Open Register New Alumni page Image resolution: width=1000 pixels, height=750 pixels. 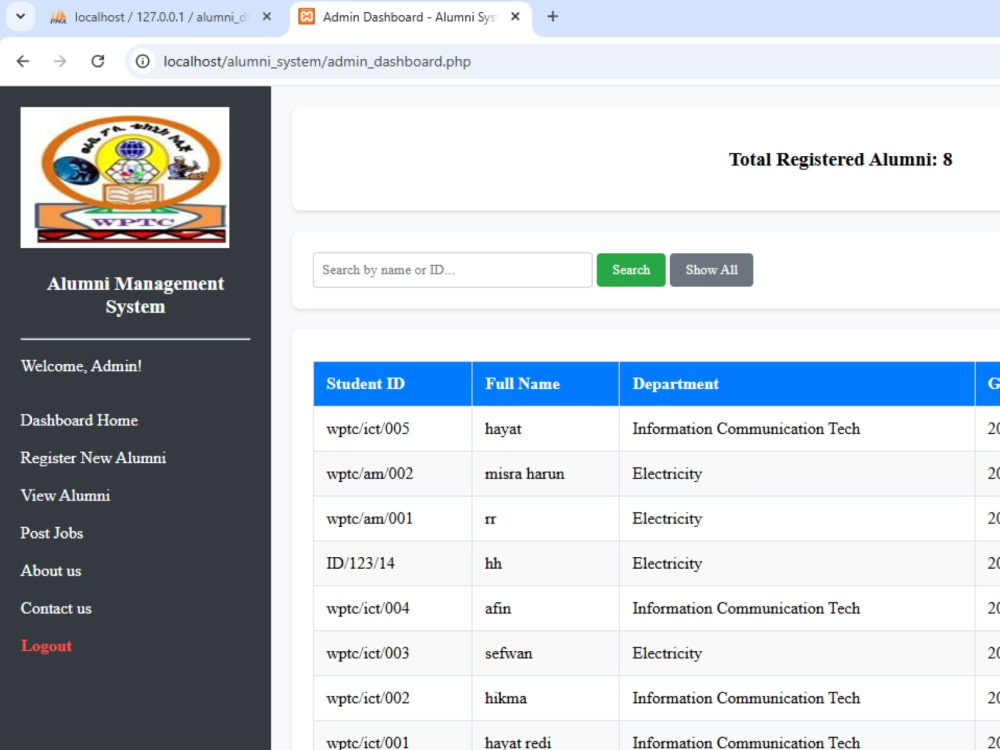[93, 458]
